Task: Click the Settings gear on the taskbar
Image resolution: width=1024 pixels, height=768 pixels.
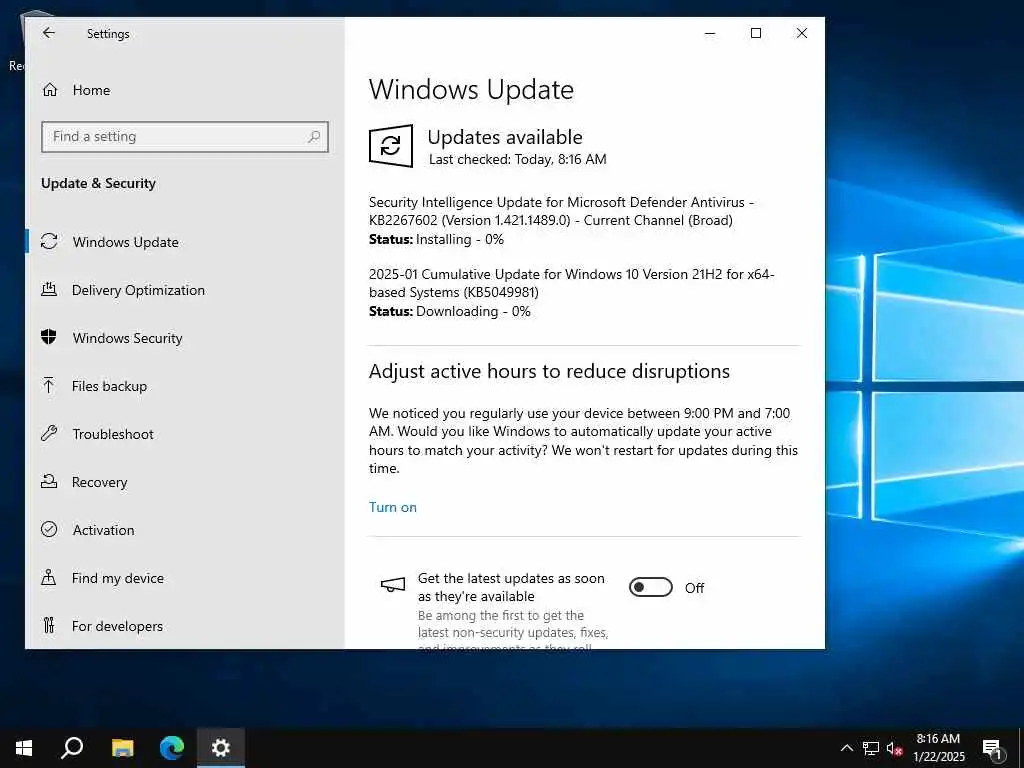Action: click(x=221, y=748)
